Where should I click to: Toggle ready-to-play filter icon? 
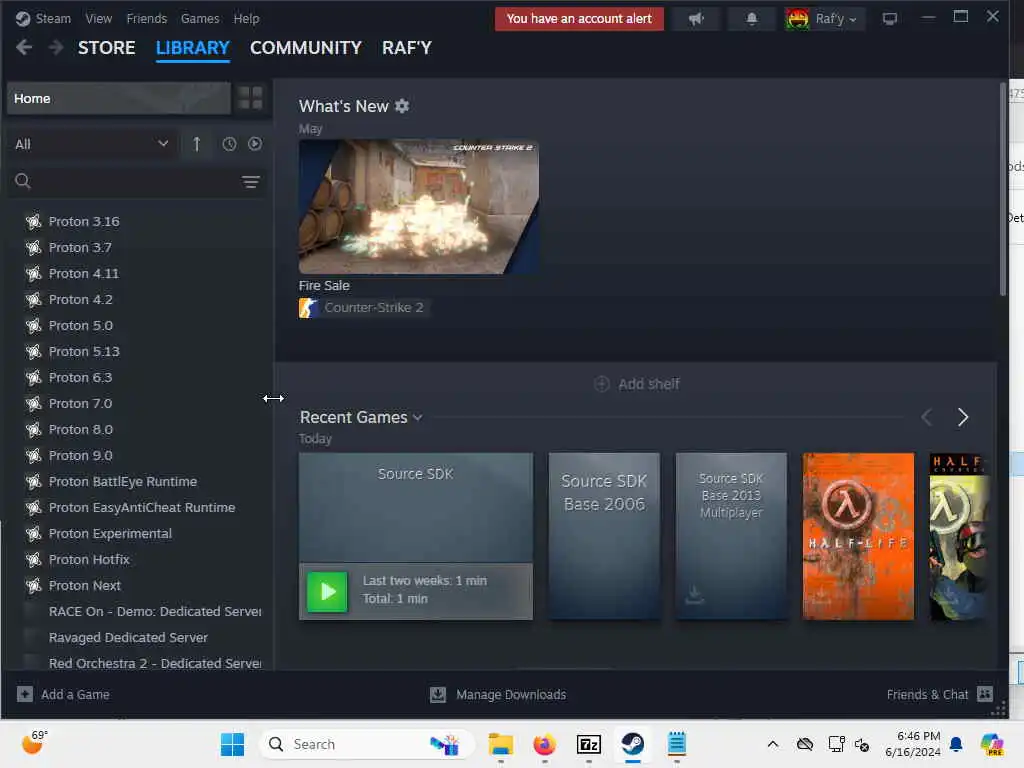[x=255, y=144]
